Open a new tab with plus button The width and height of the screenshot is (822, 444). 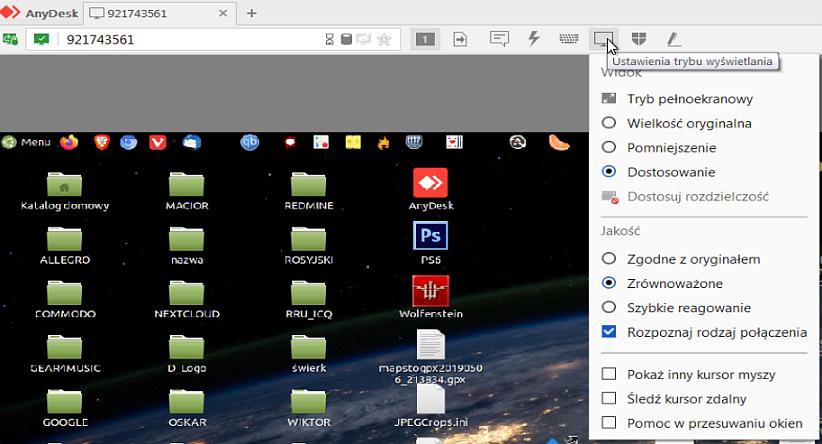[x=252, y=14]
